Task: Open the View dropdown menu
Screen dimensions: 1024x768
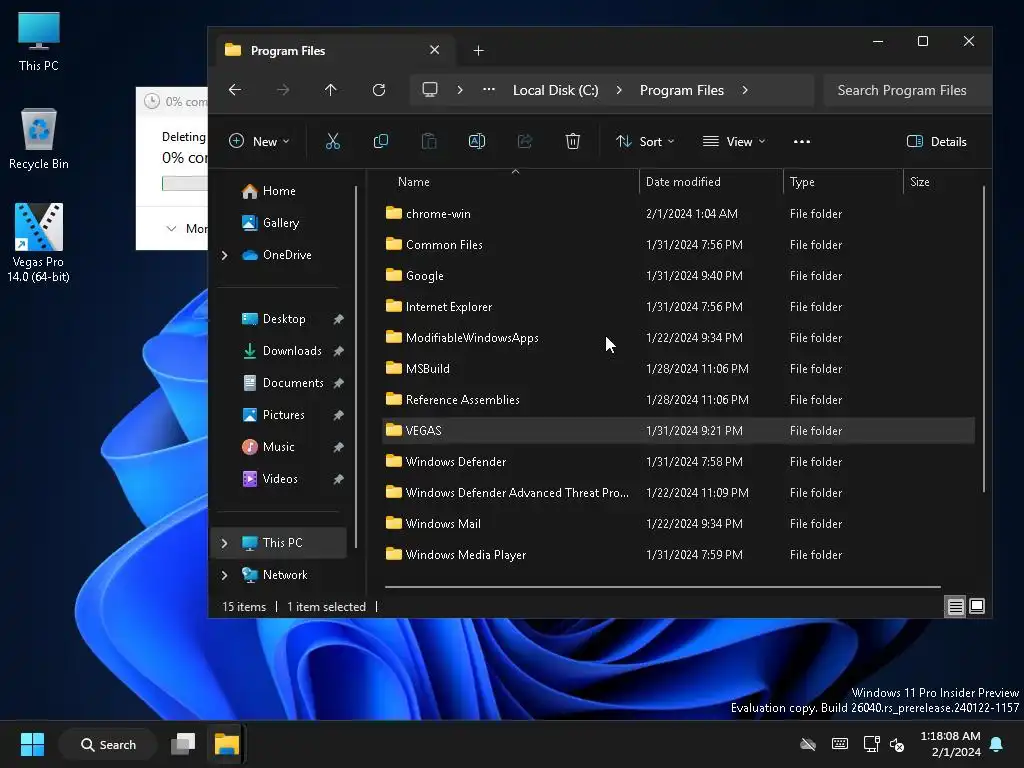Action: (x=734, y=141)
